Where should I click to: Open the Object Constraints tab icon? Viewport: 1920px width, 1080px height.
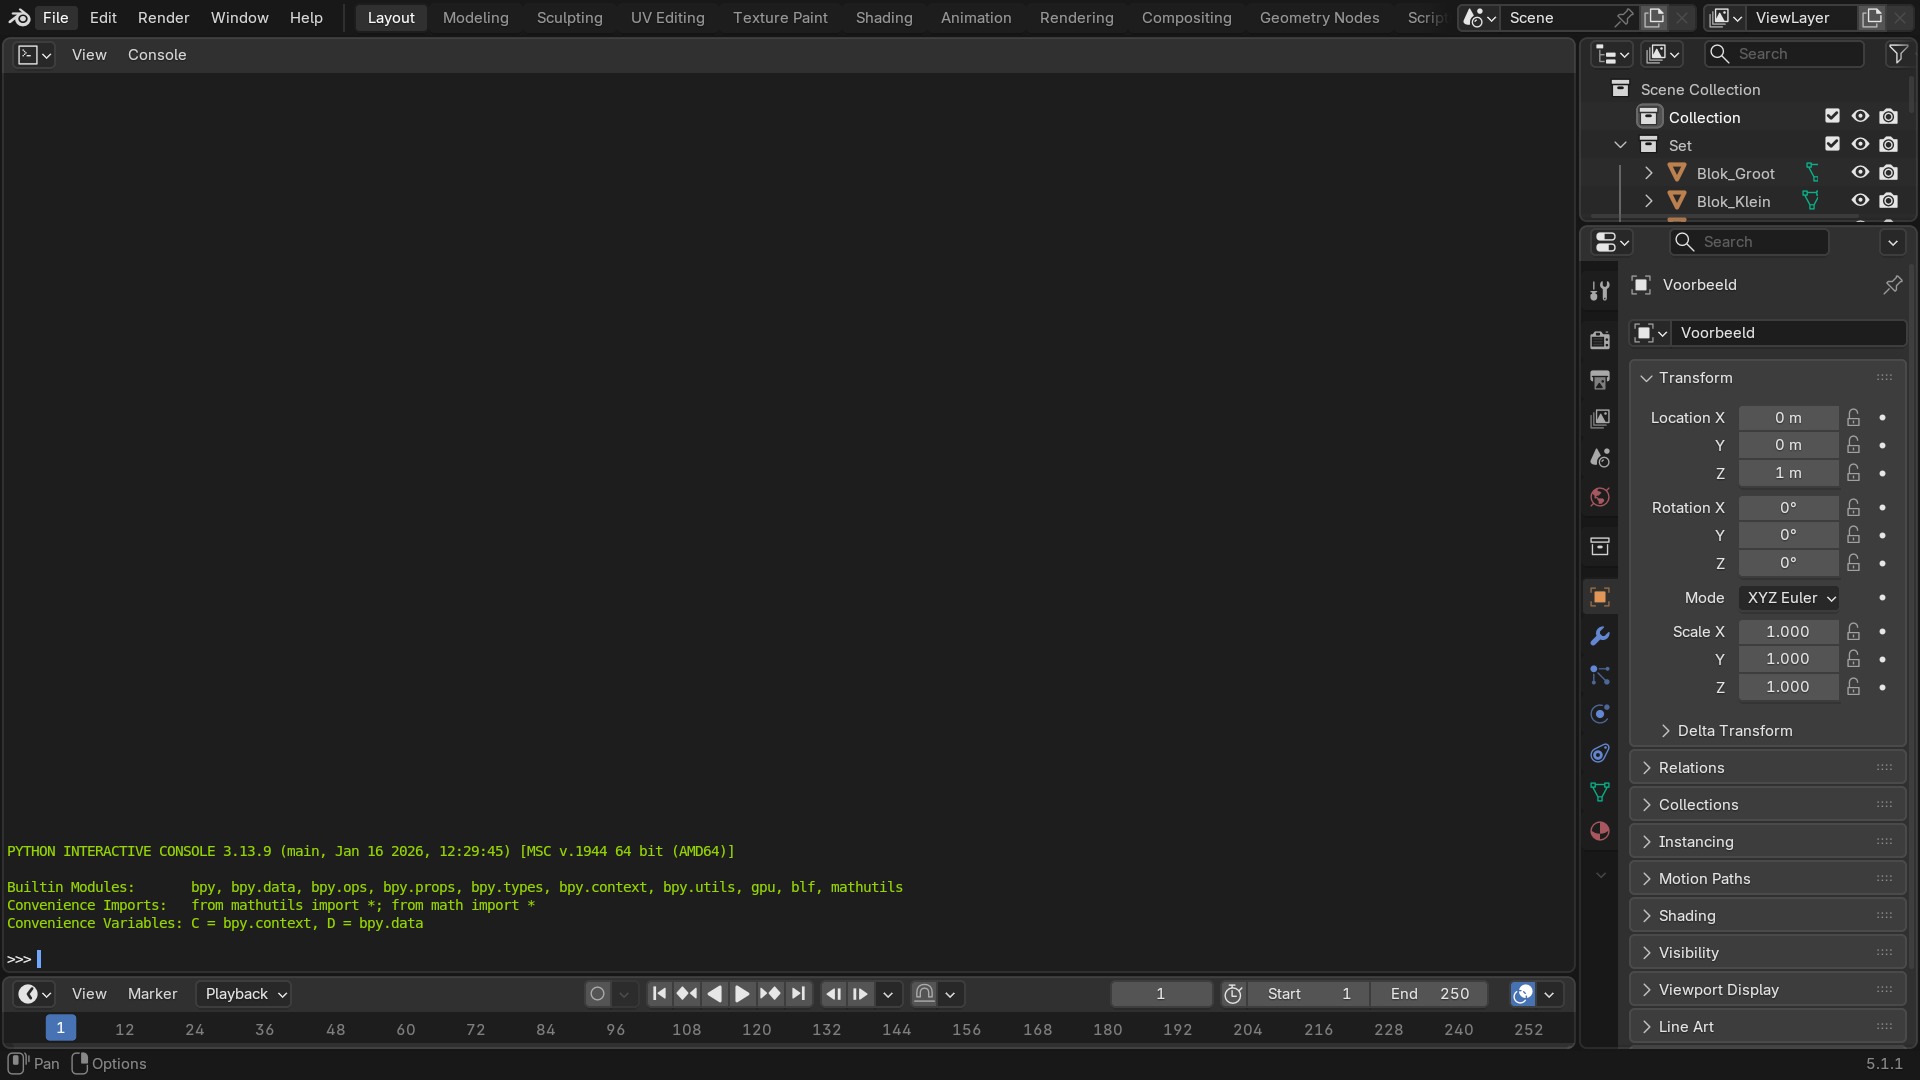[1600, 753]
